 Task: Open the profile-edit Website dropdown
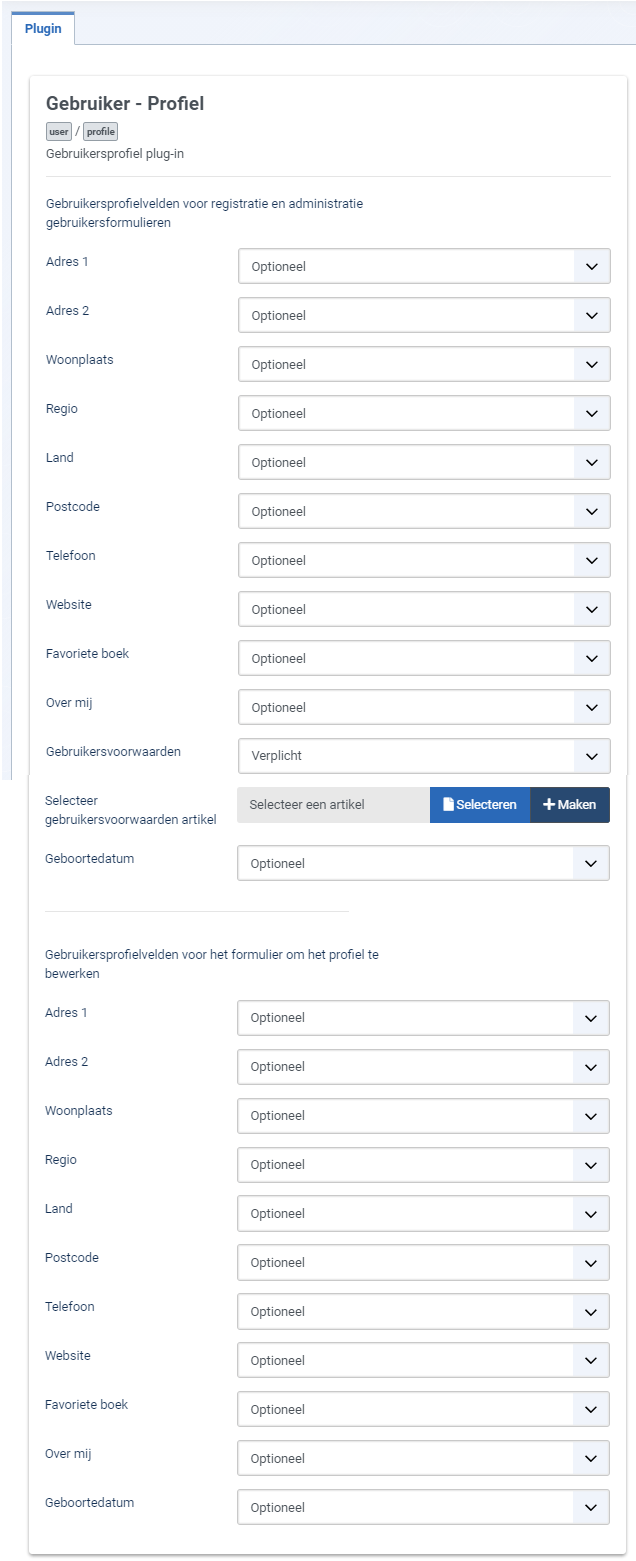423,1361
